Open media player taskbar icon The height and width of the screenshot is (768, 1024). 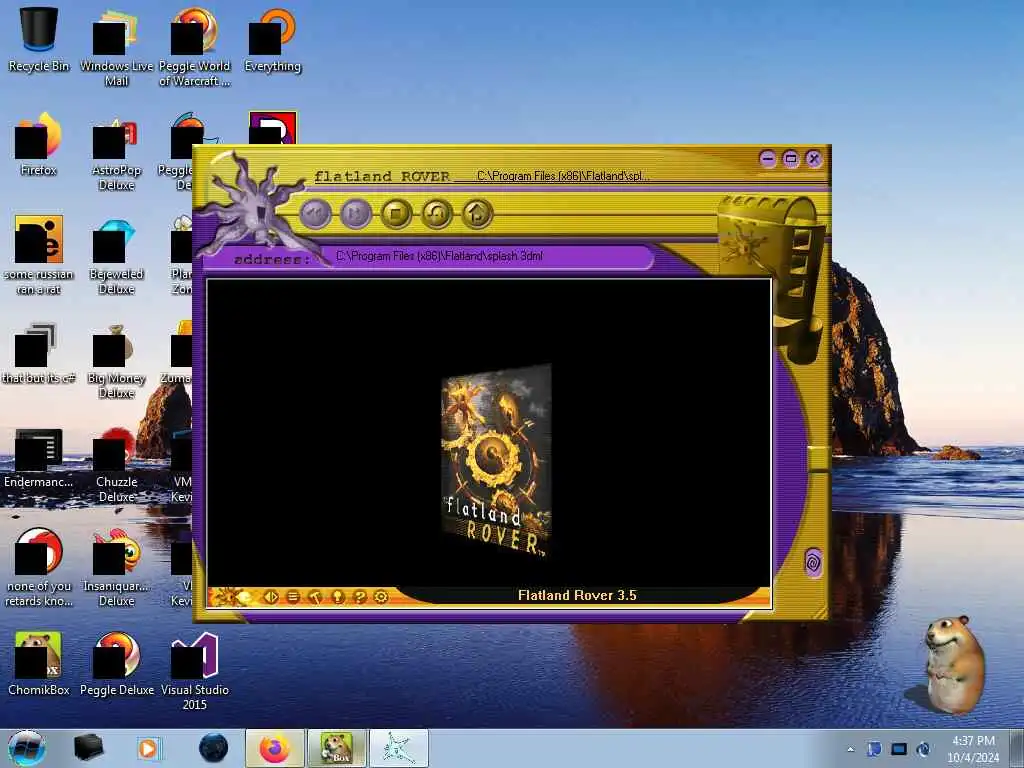149,748
